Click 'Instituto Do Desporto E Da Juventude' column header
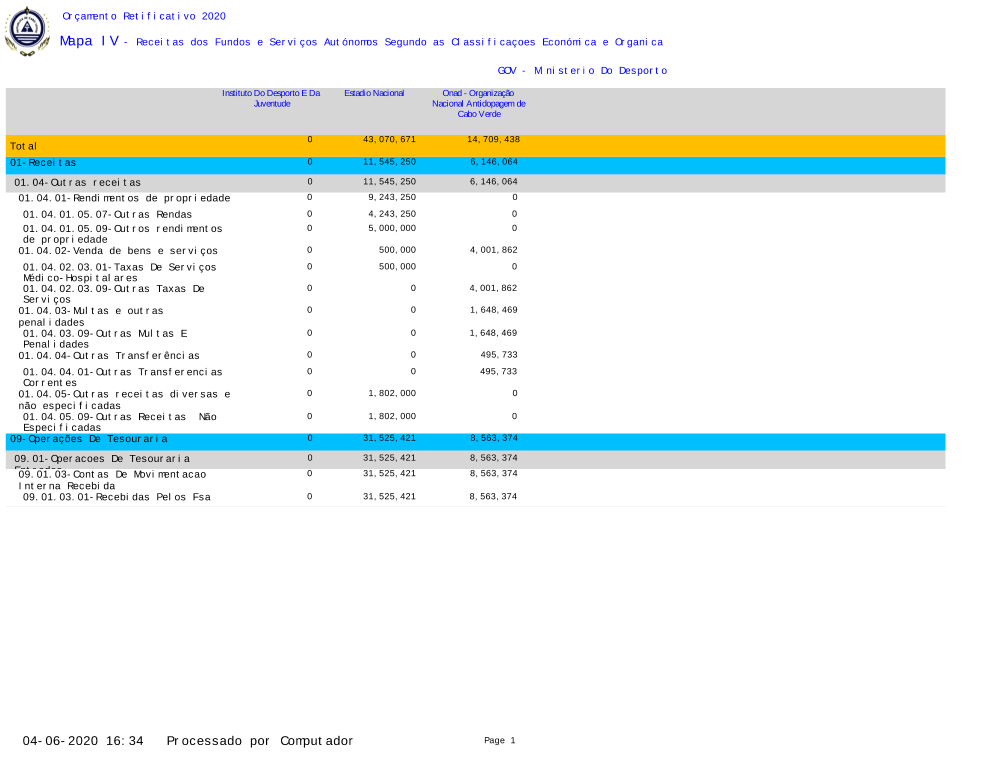The image size is (1000, 773). pyautogui.click(x=271, y=98)
